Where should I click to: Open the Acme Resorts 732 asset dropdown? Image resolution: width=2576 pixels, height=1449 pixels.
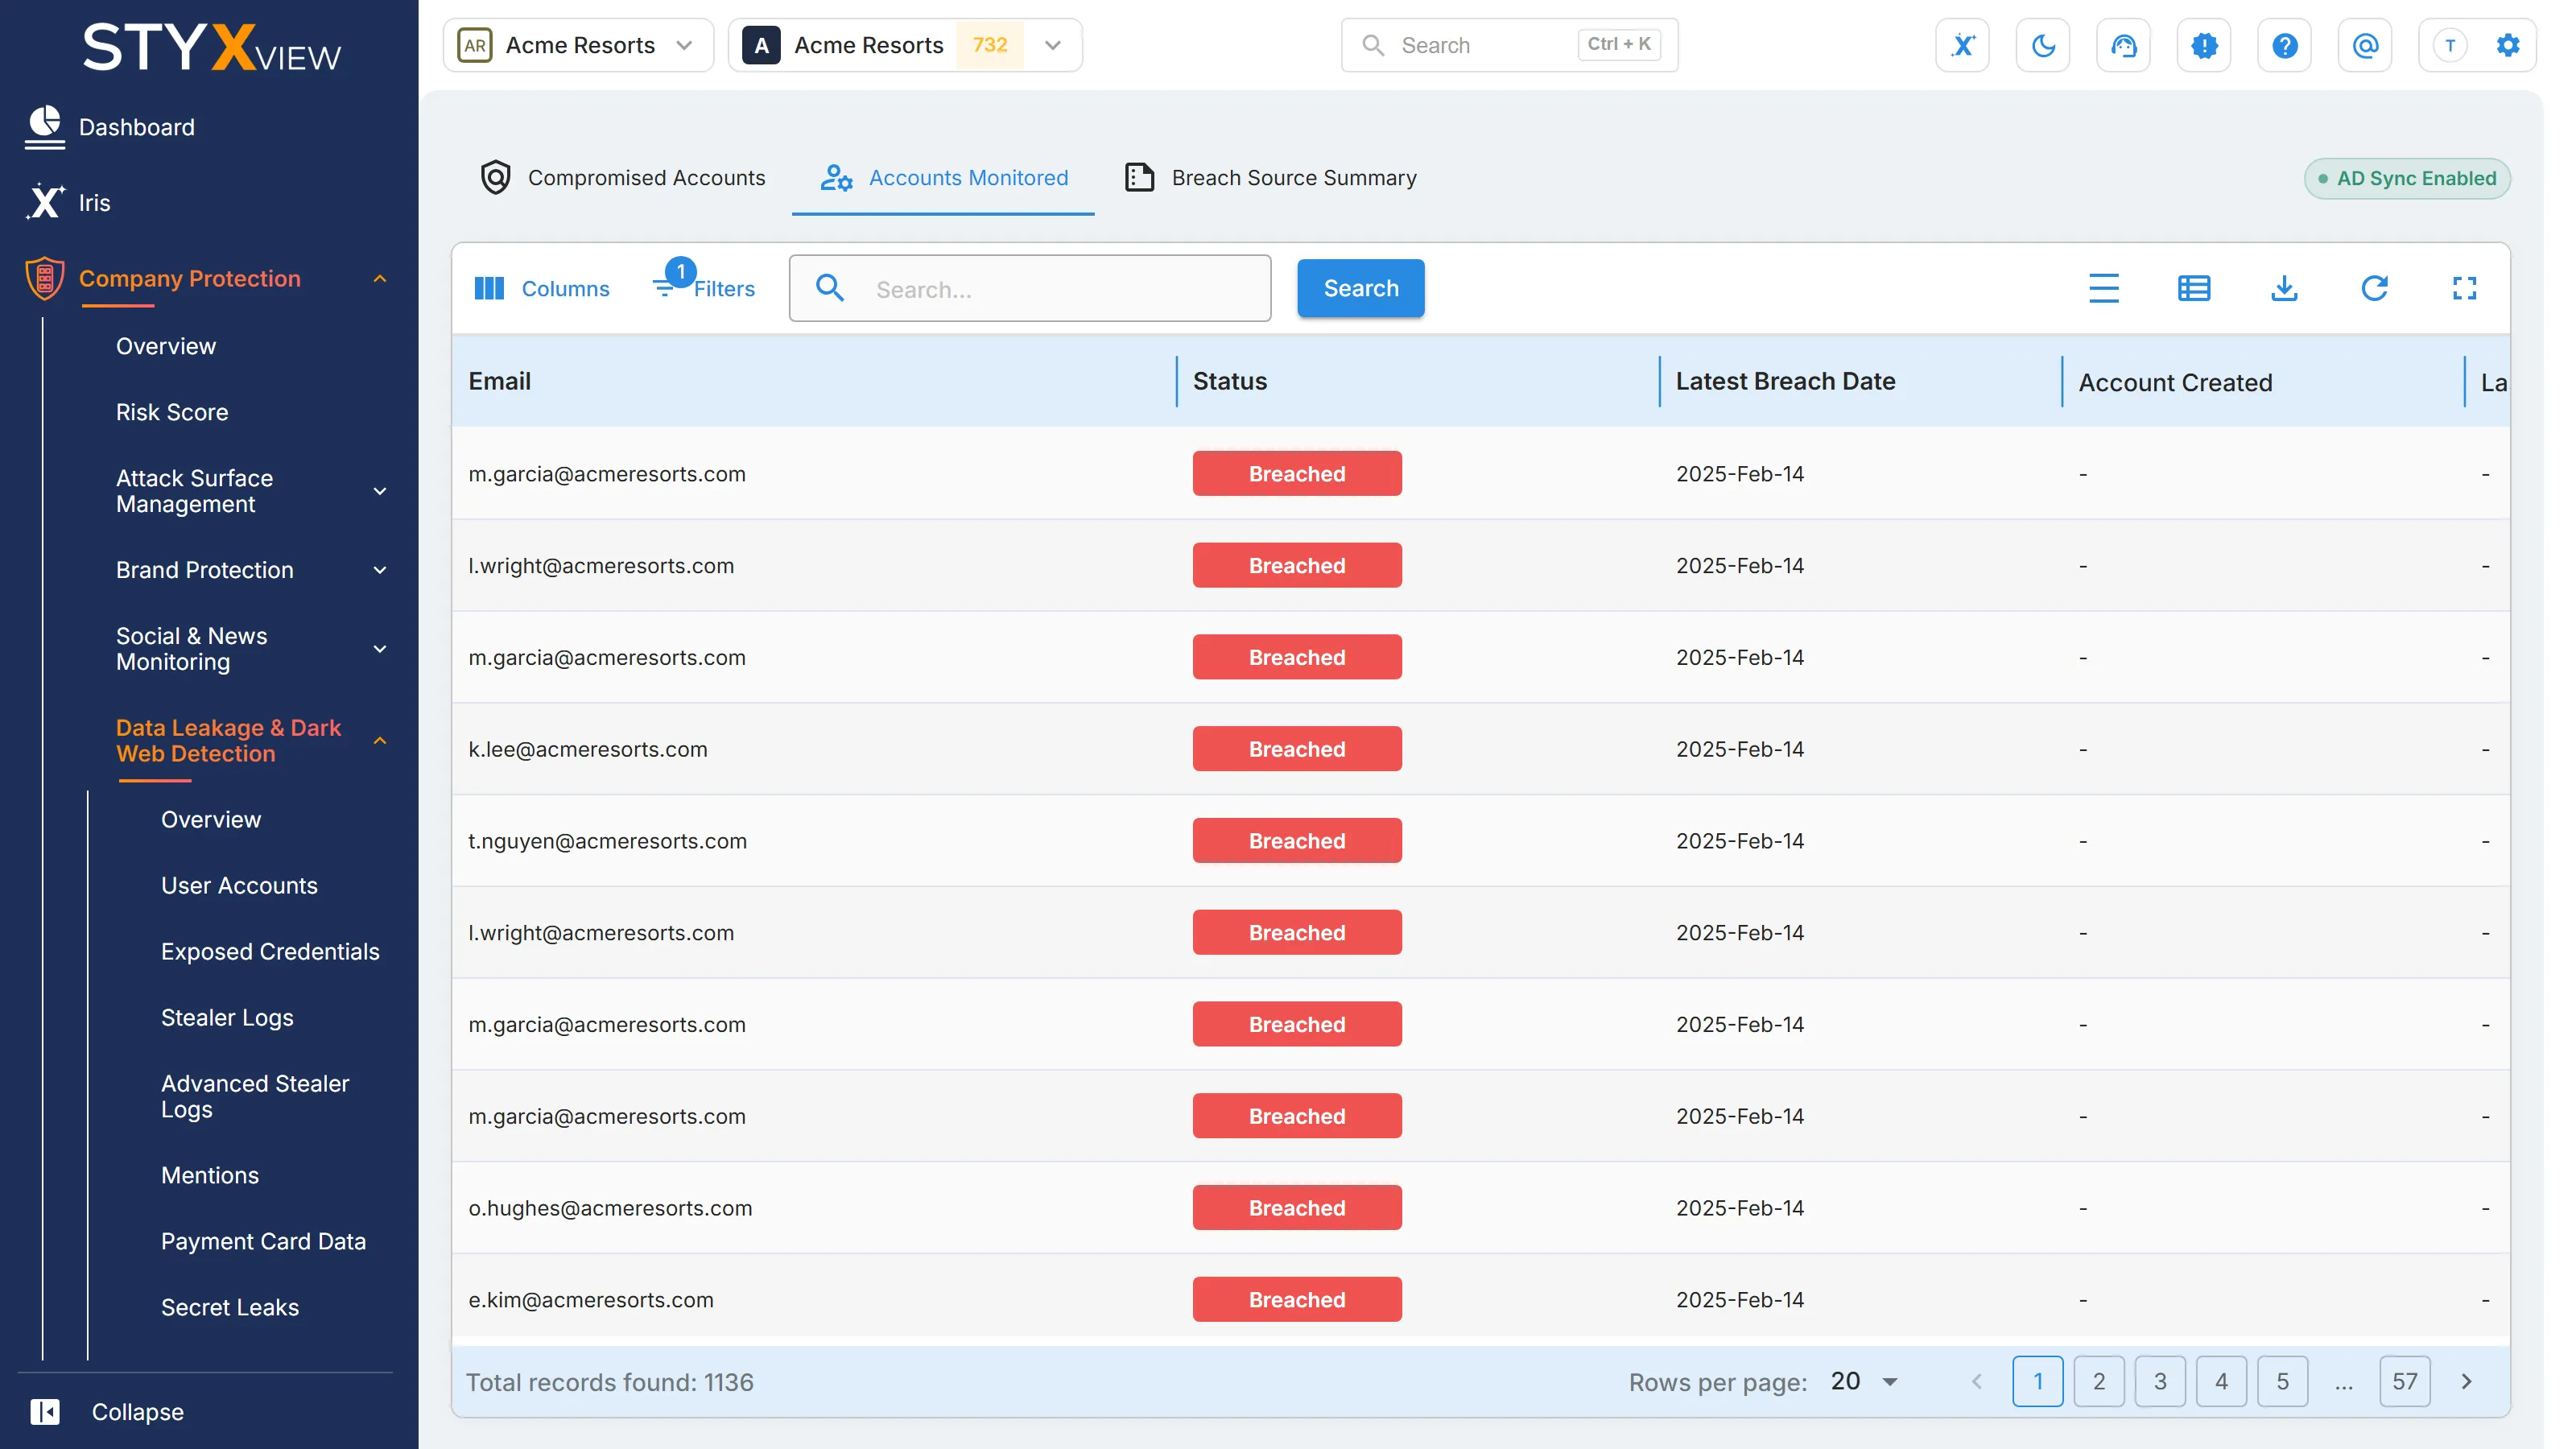905,45
